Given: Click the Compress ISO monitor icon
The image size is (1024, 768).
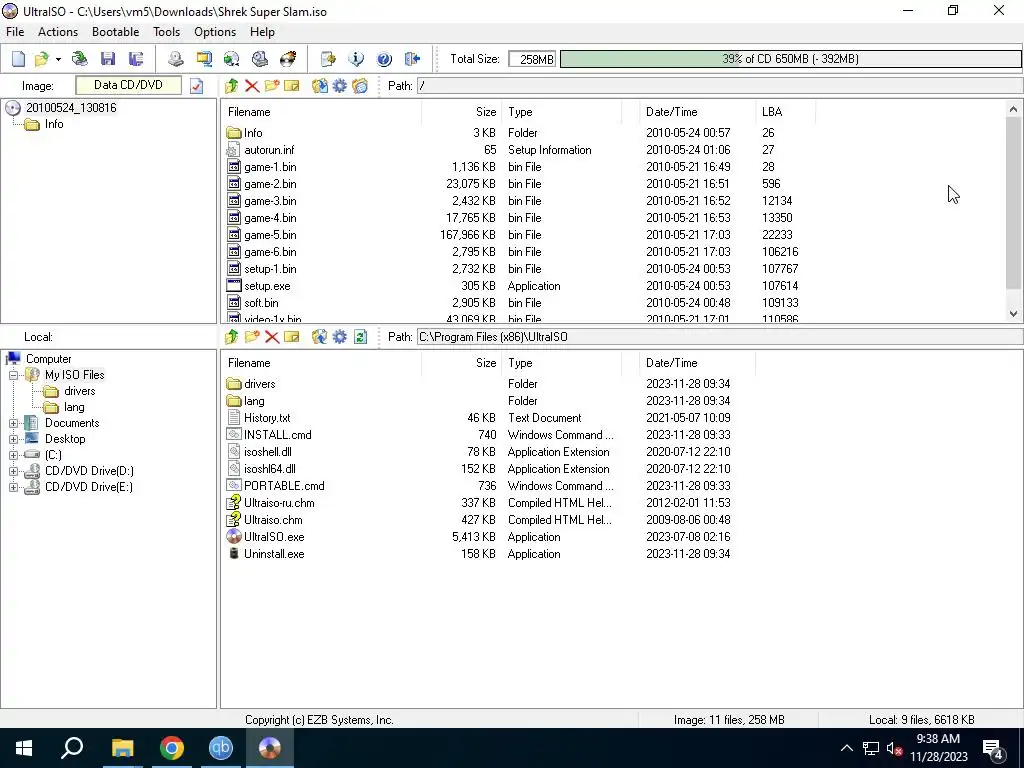Looking at the screenshot, I should click(204, 59).
